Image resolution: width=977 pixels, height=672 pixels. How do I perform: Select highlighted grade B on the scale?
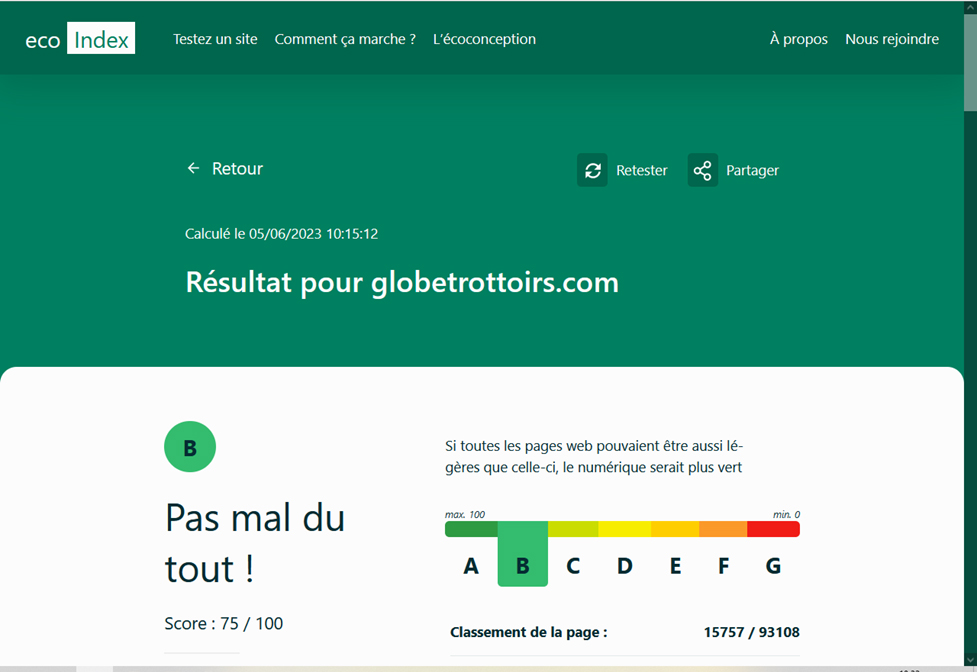click(523, 554)
